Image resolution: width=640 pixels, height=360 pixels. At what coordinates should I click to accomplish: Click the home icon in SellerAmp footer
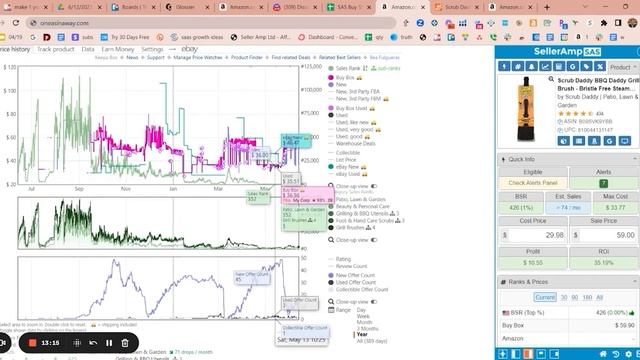point(603,354)
